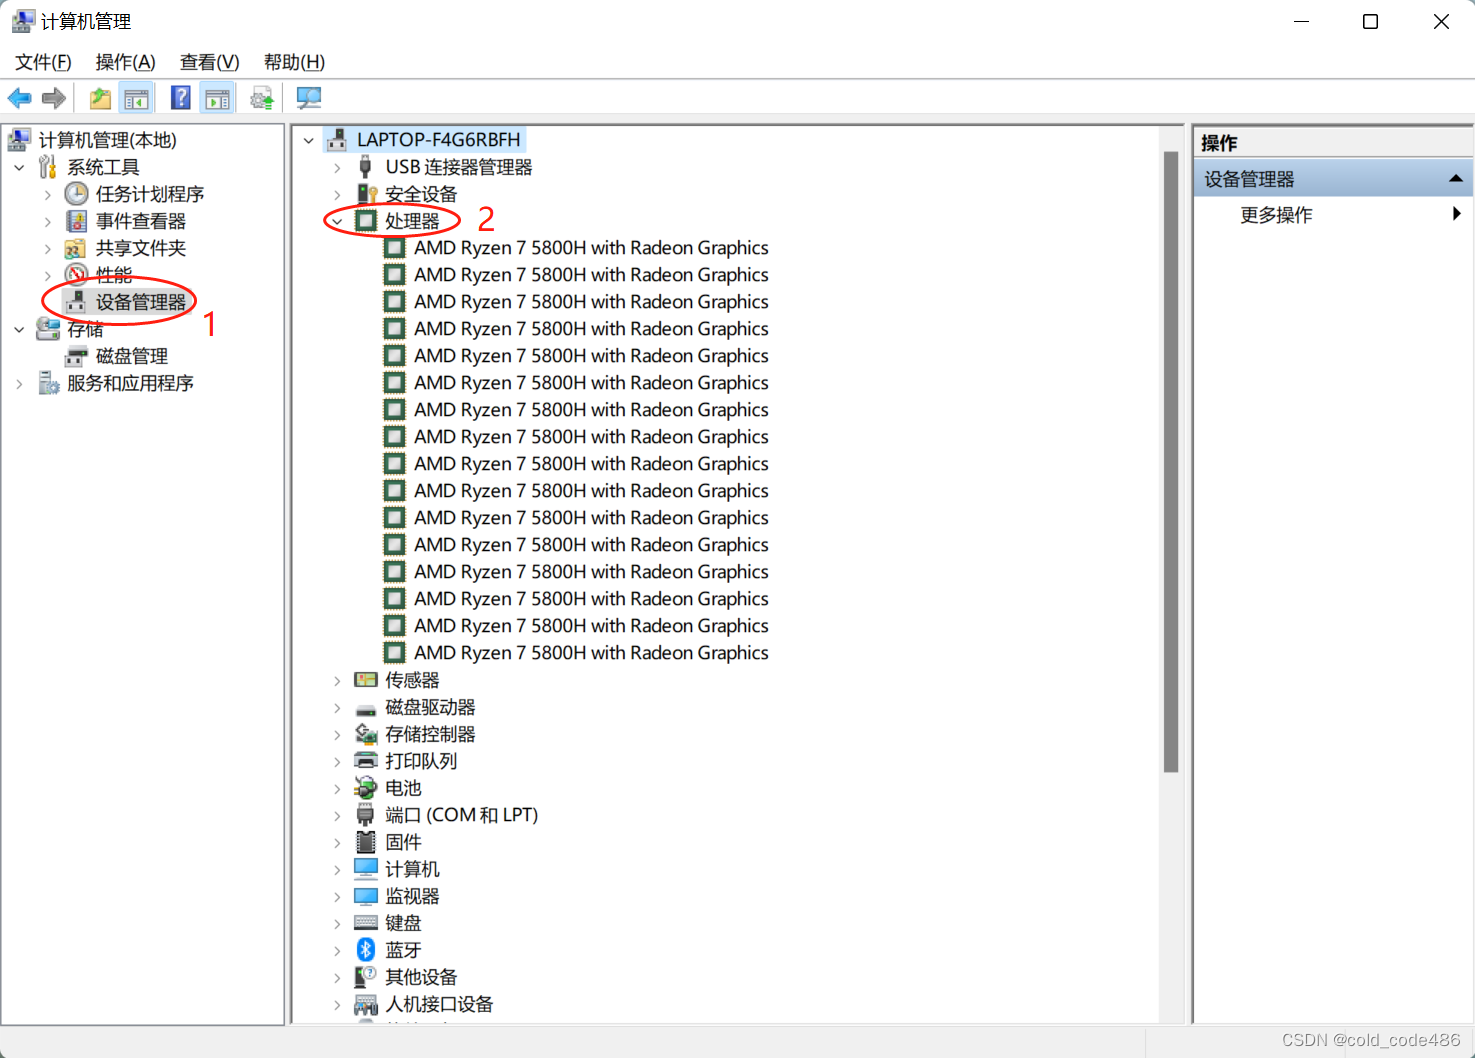This screenshot has width=1475, height=1058.
Task: Click the USB连接器管理器 plug icon
Action: point(366,166)
